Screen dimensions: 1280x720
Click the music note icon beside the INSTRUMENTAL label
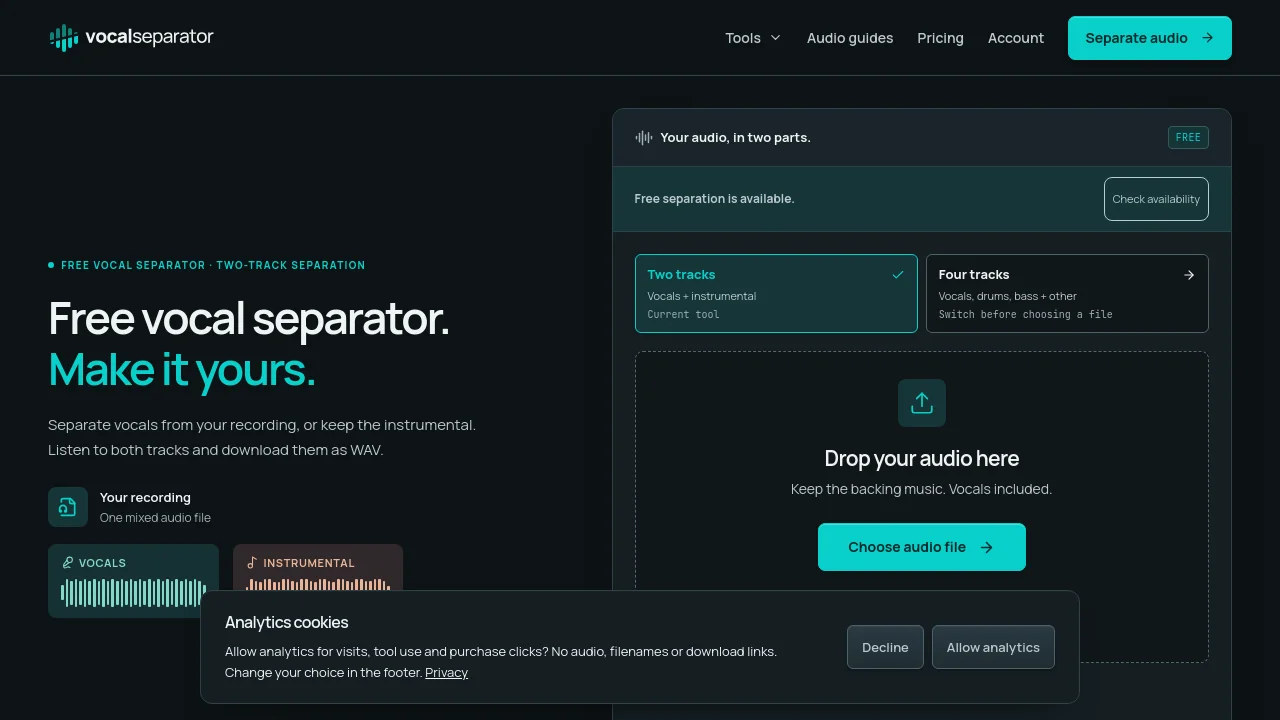click(x=252, y=563)
